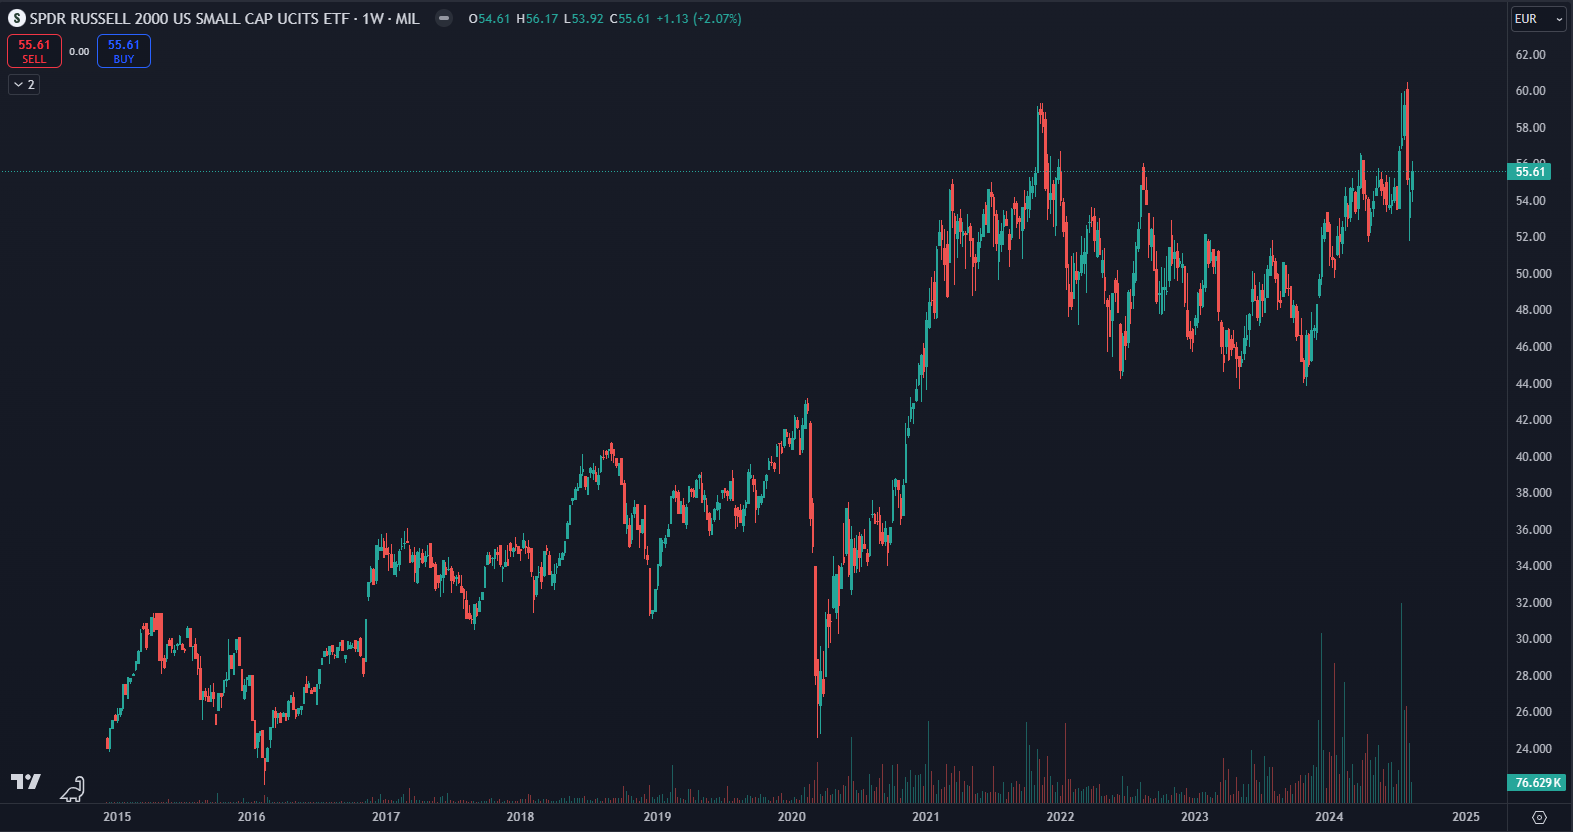
Task: Click the 40.00 level on price axis
Action: click(1533, 456)
